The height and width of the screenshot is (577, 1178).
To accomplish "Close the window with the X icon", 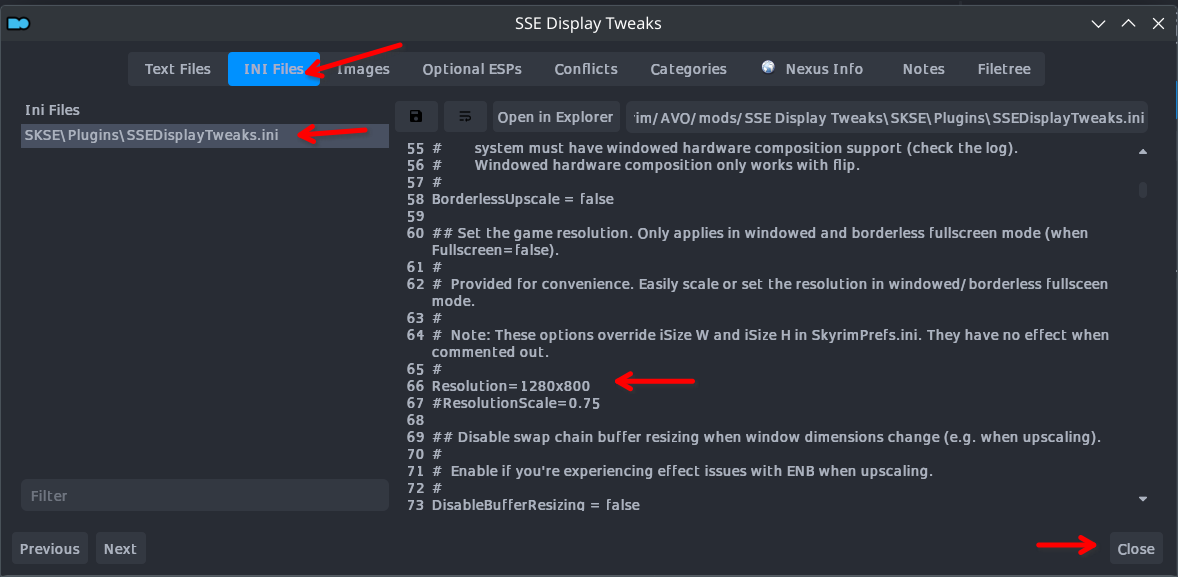I will (x=1158, y=23).
